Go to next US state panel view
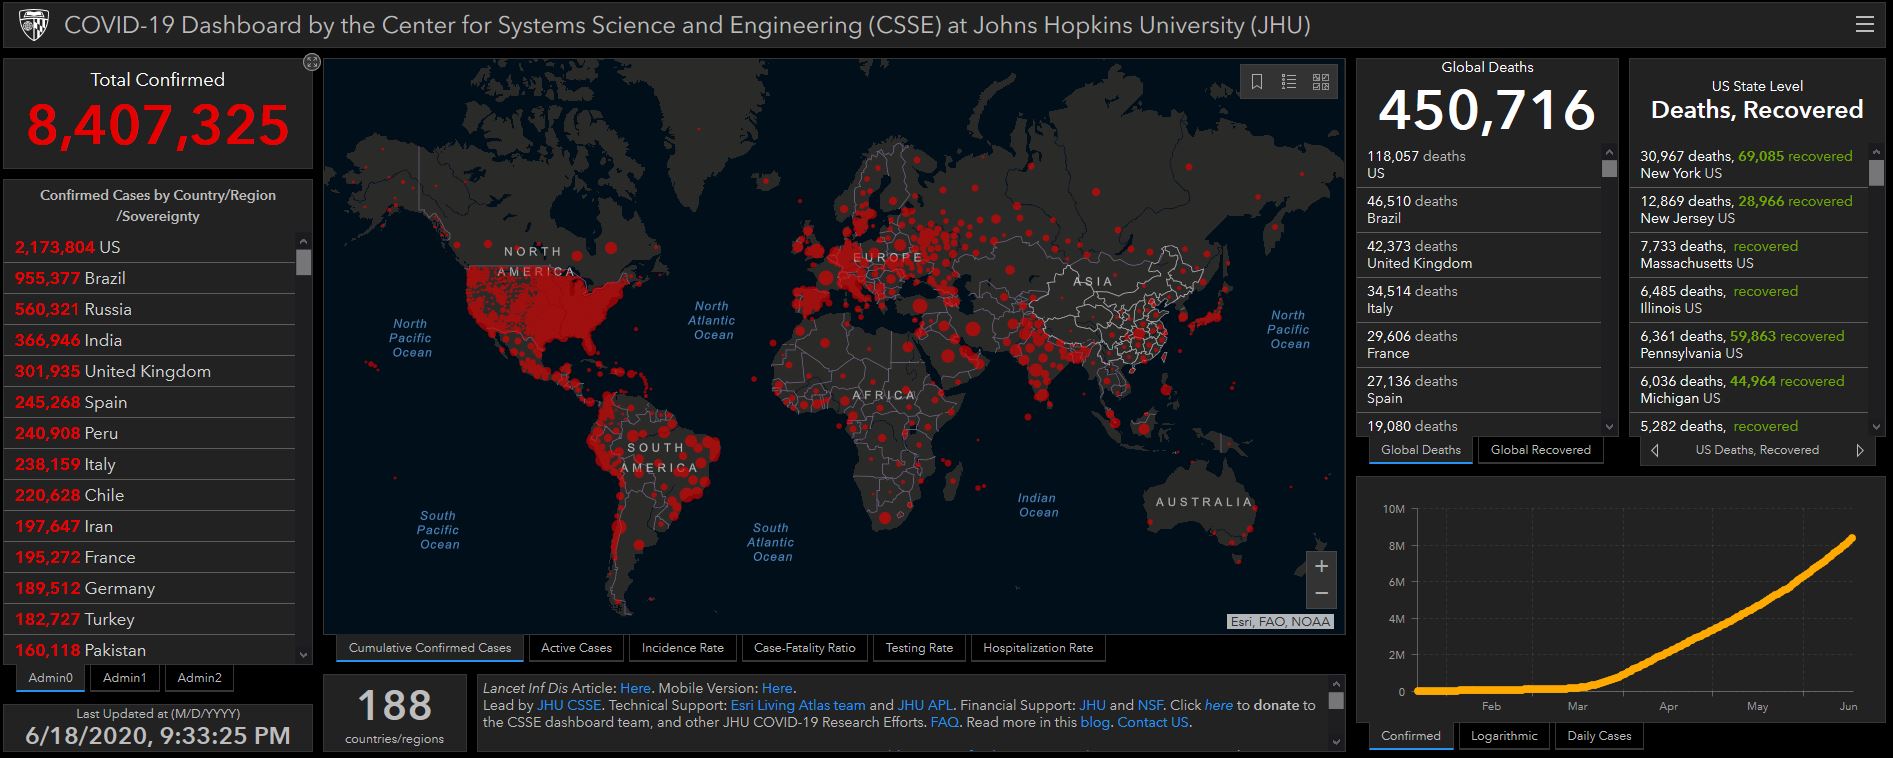Viewport: 1893px width, 758px height. coord(1860,450)
